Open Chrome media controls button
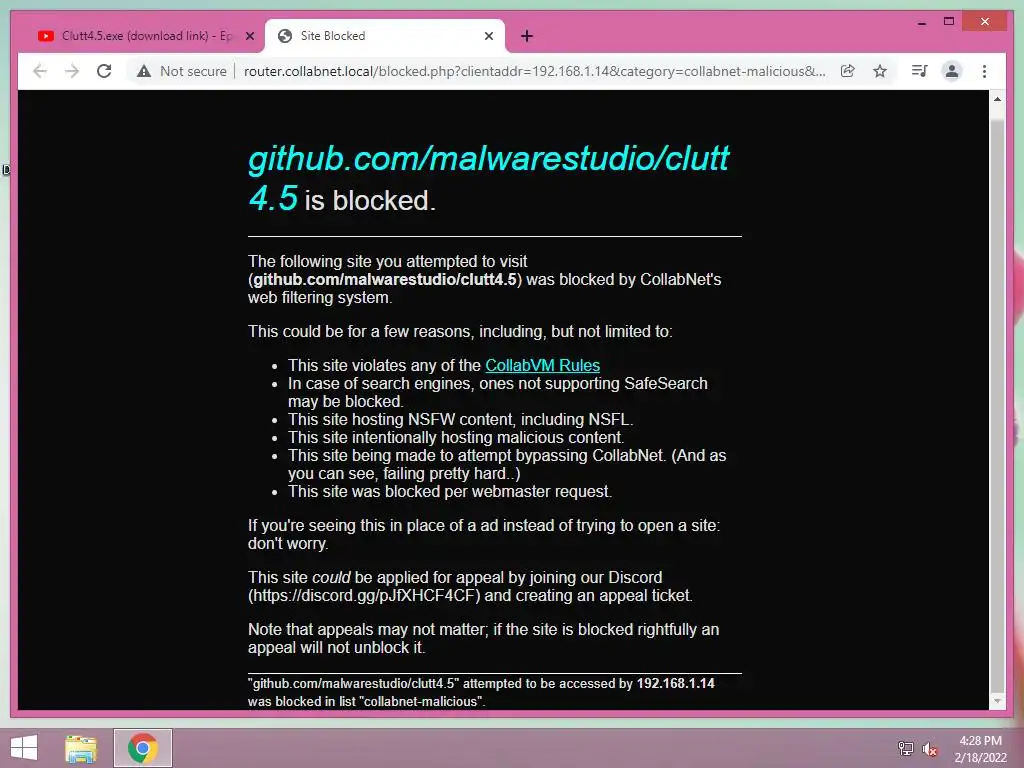This screenshot has width=1024, height=768. tap(920, 71)
